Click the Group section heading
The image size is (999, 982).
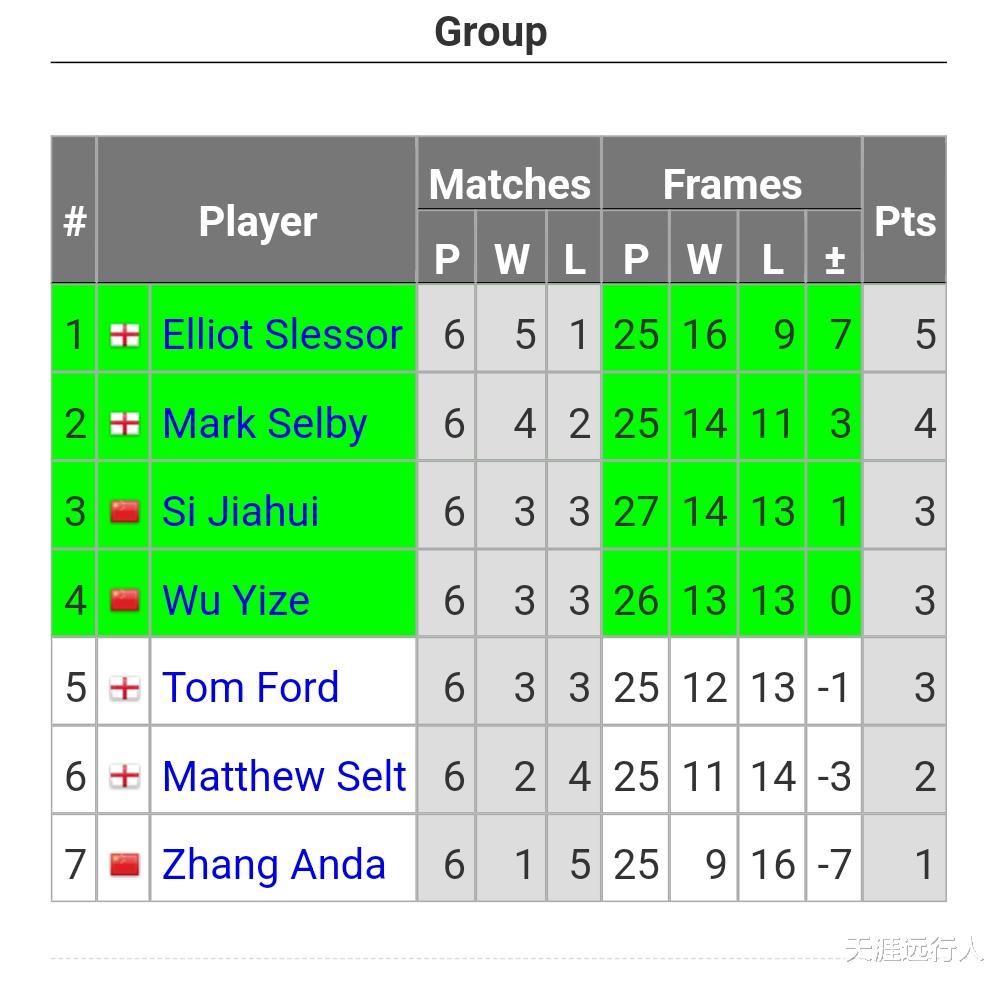(490, 32)
